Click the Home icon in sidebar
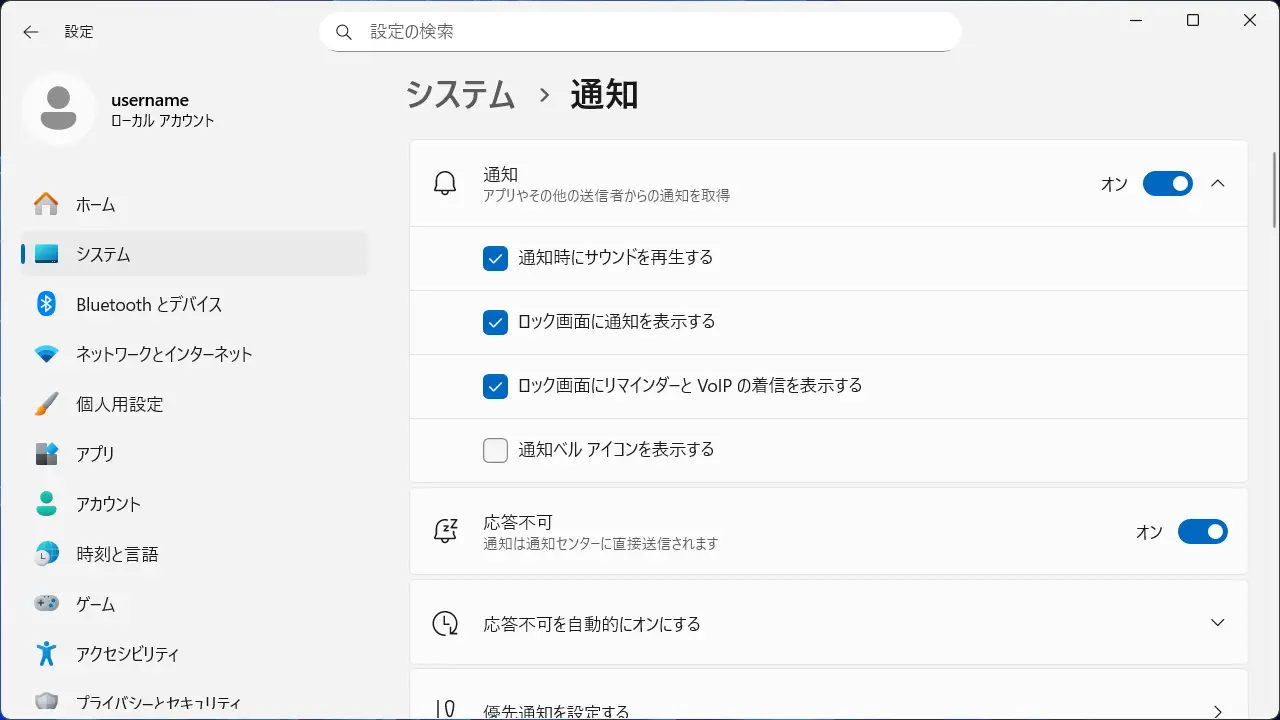The image size is (1280, 720). 46,204
